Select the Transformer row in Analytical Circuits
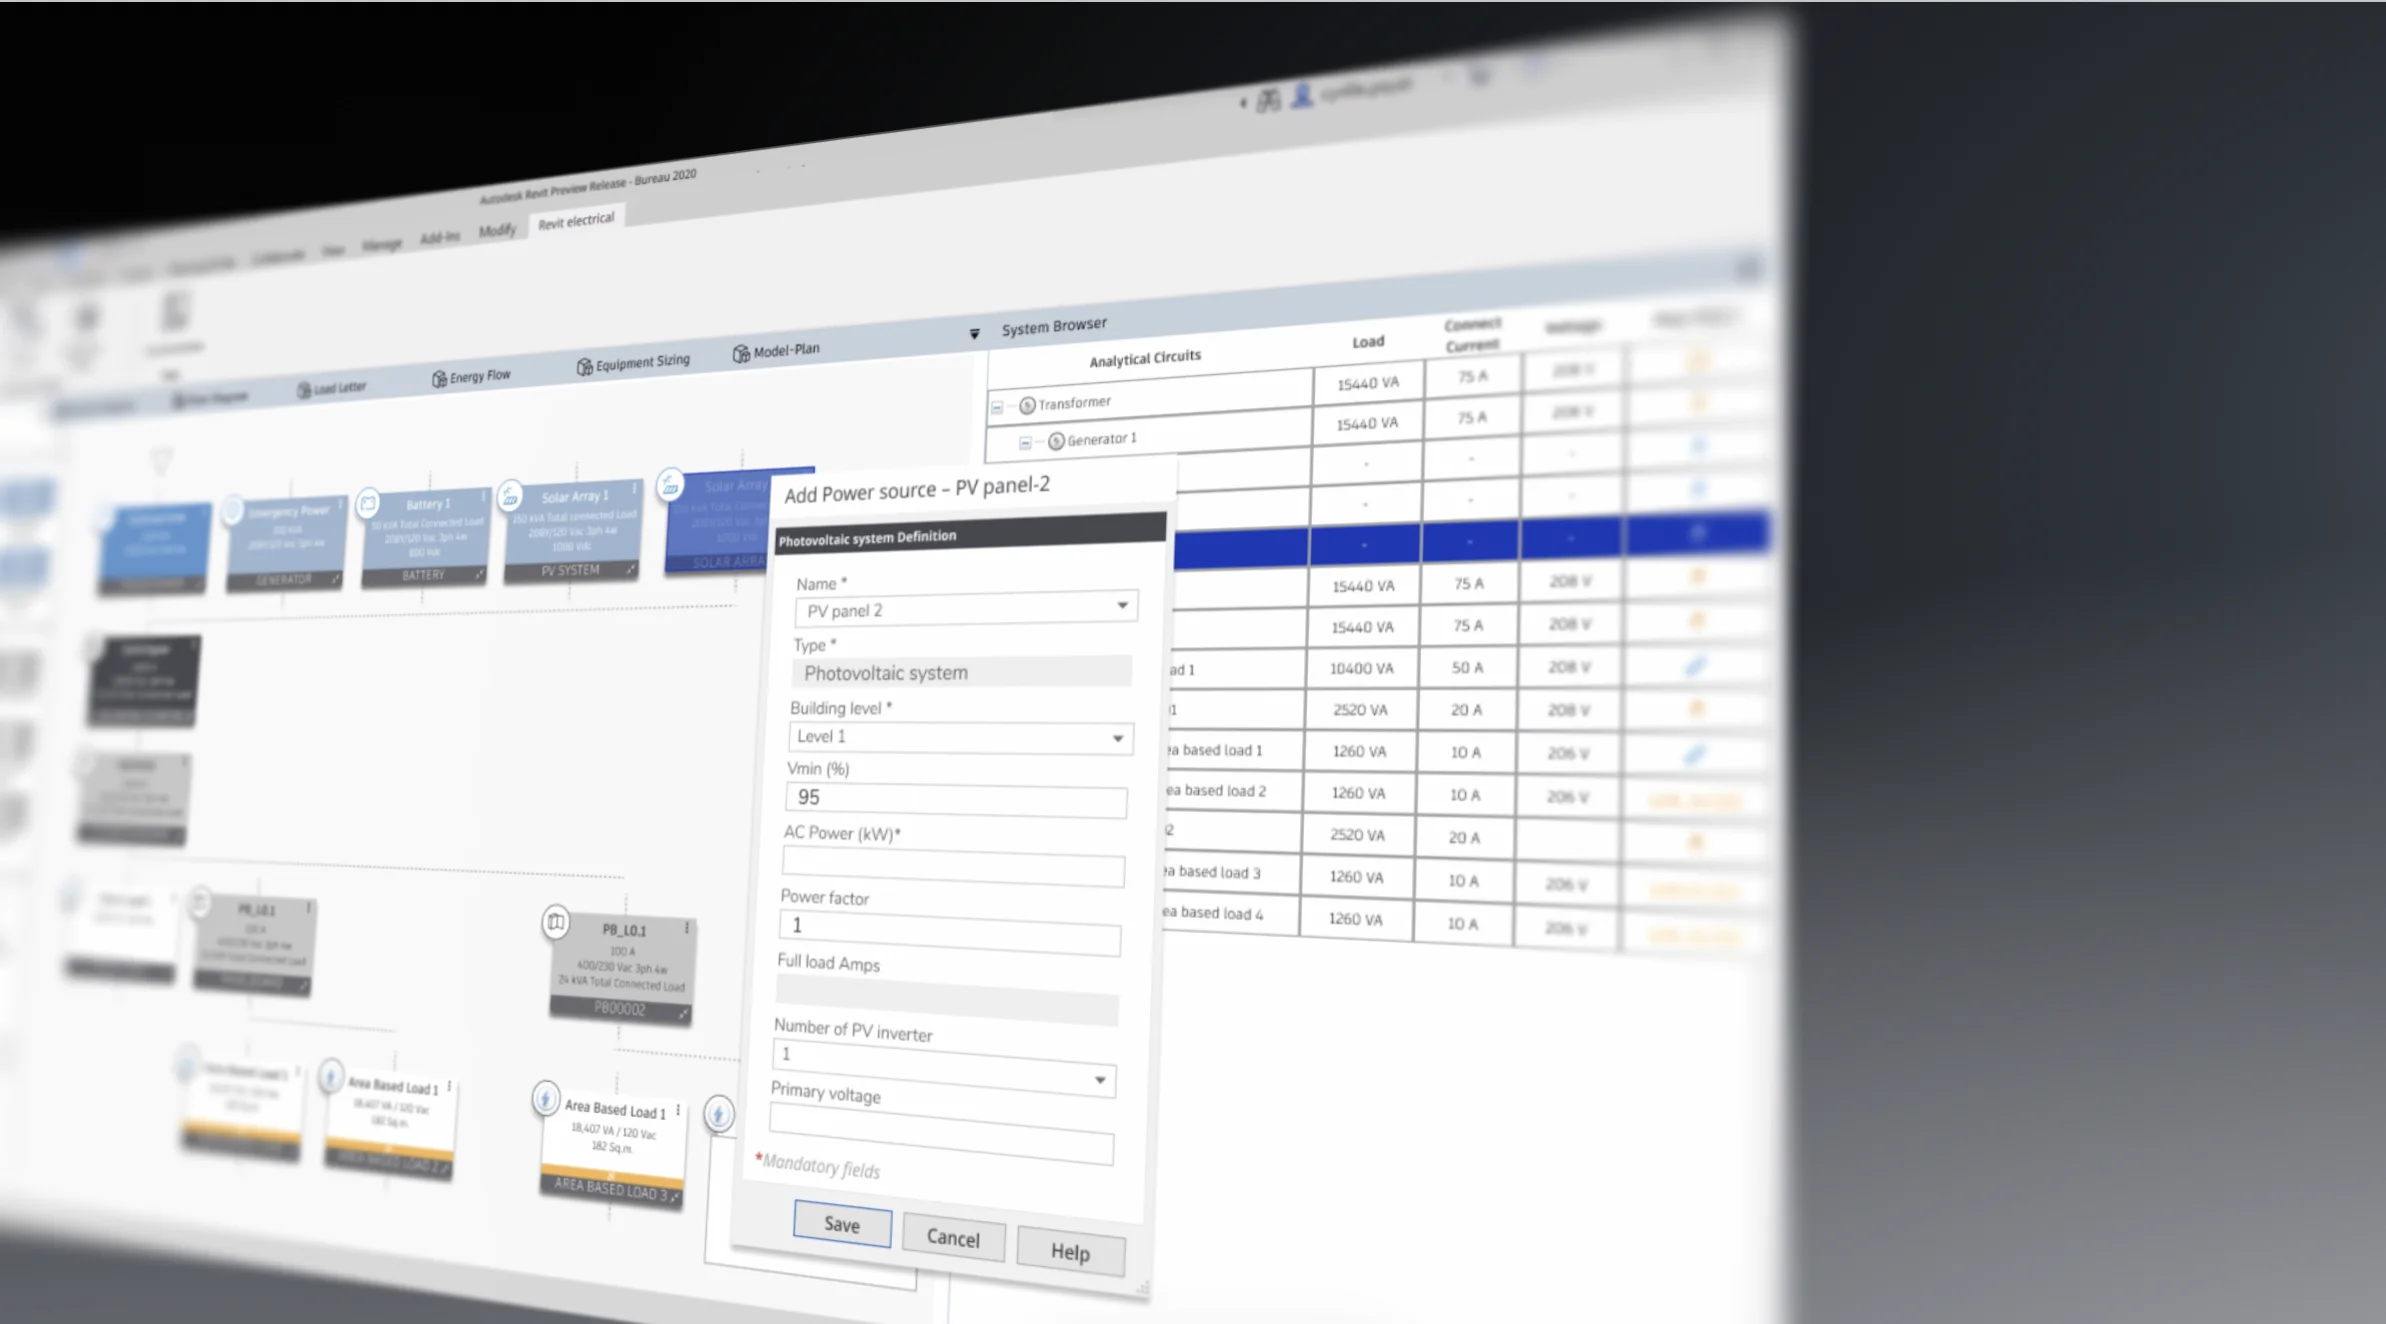Image resolution: width=2386 pixels, height=1324 pixels. pyautogui.click(x=1149, y=400)
